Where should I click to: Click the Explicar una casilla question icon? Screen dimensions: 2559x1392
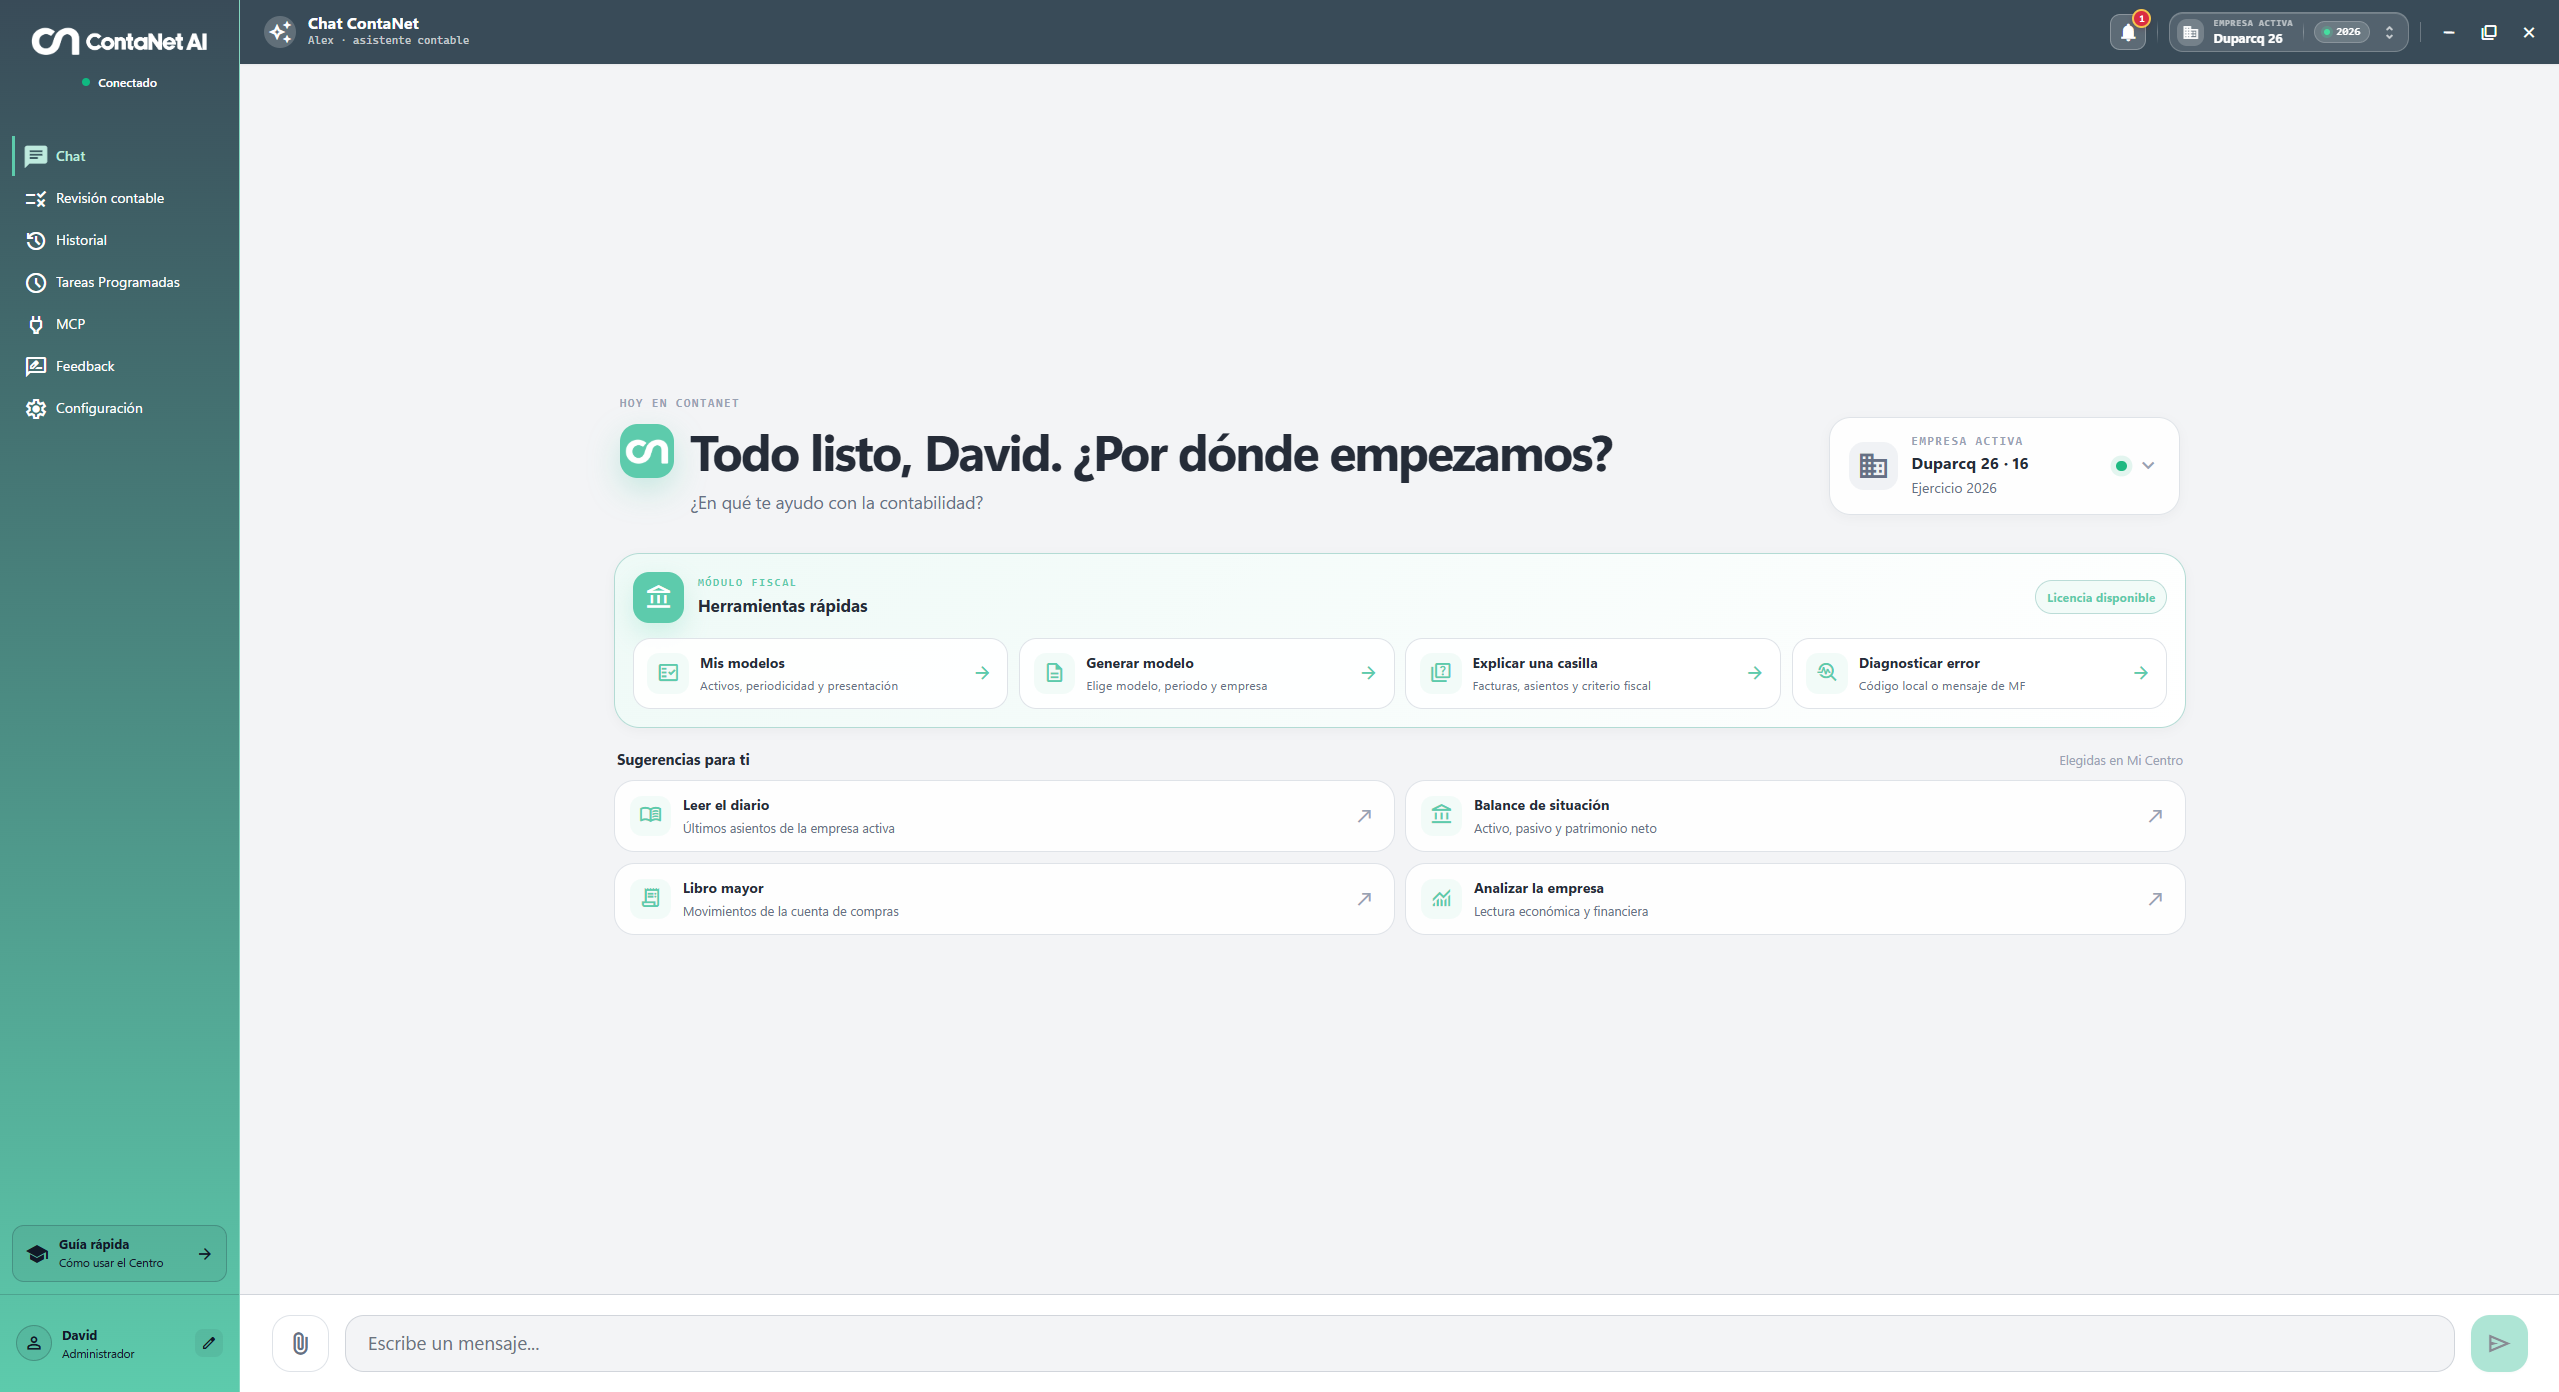(x=1440, y=673)
